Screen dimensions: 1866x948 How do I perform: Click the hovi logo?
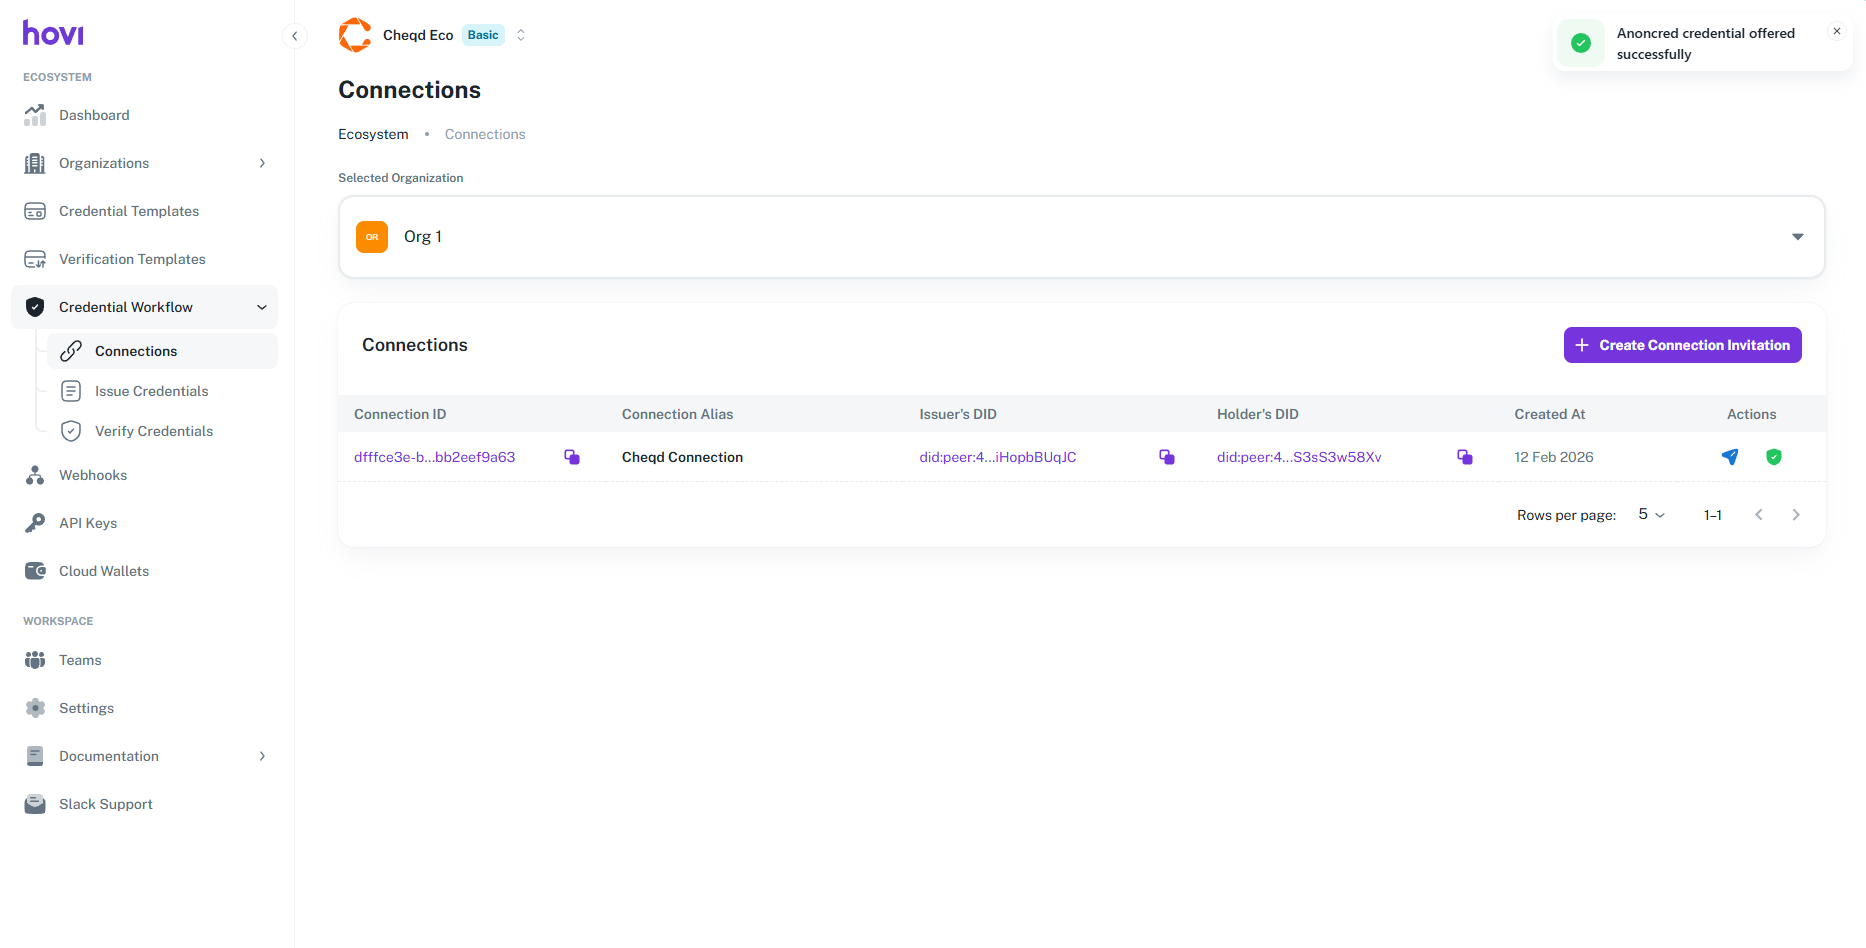point(53,34)
